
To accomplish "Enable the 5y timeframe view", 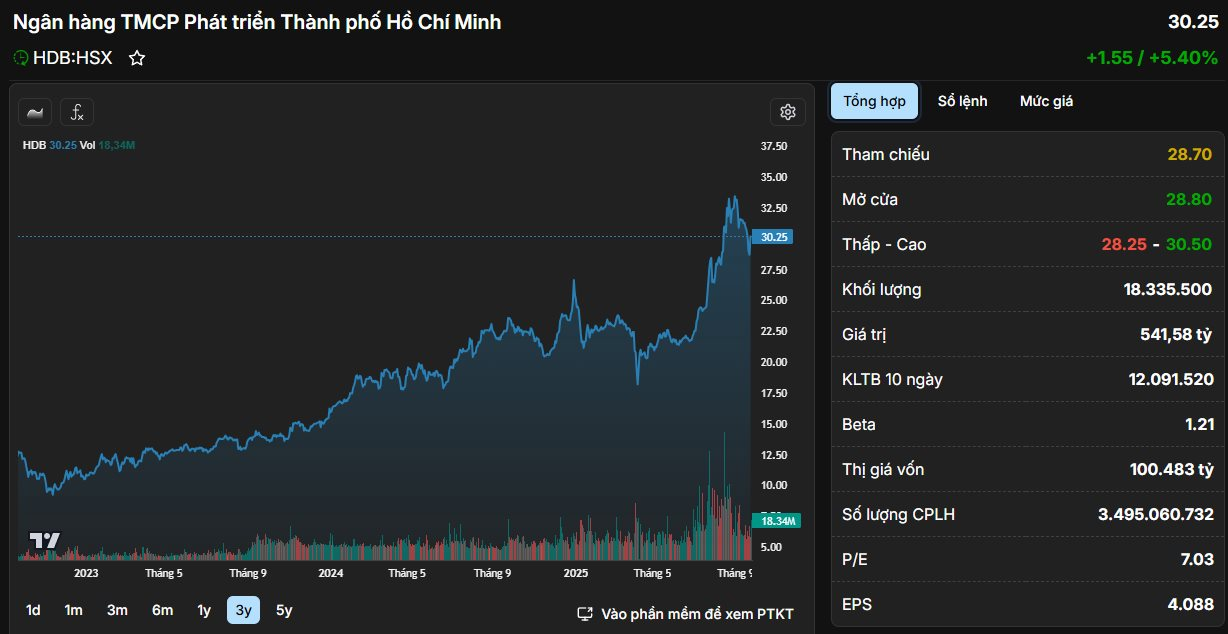I will pos(283,608).
